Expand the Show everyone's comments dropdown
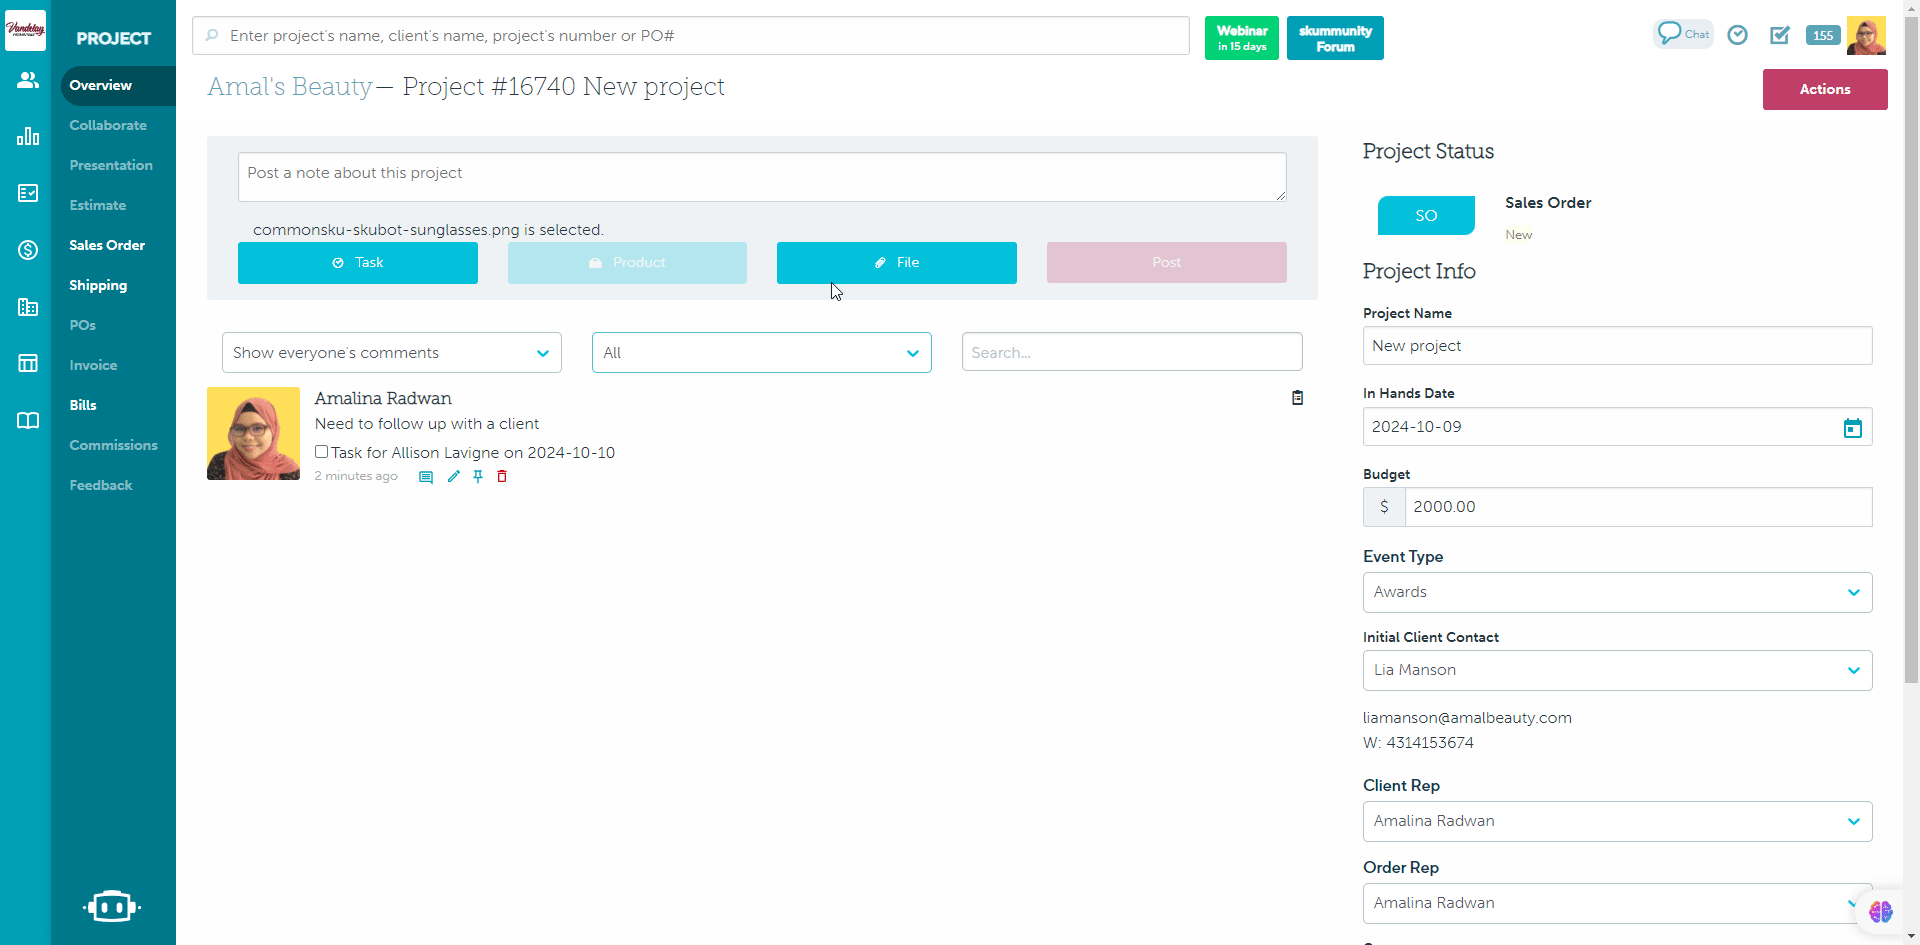1920x945 pixels. point(391,353)
